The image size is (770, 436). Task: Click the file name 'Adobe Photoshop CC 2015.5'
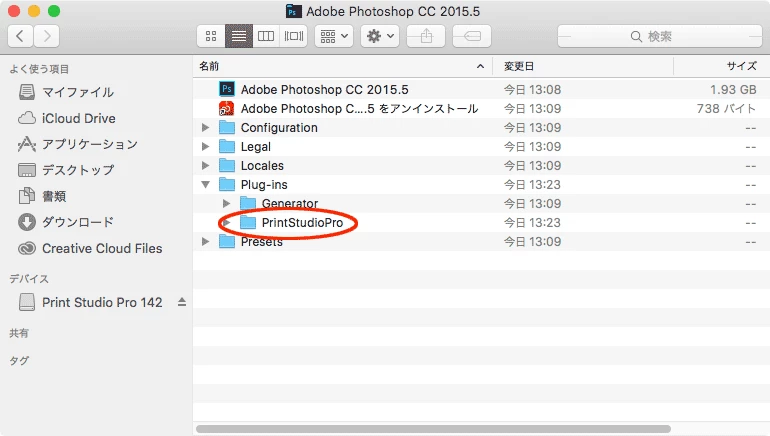pyautogui.click(x=325, y=90)
